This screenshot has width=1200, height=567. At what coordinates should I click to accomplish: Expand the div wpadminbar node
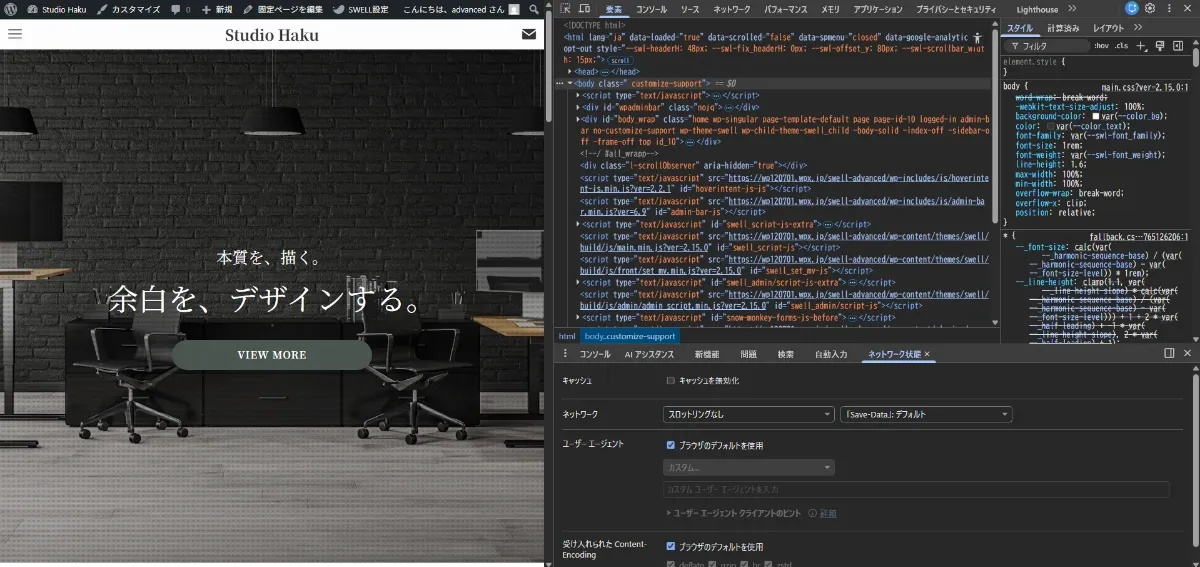(578, 107)
